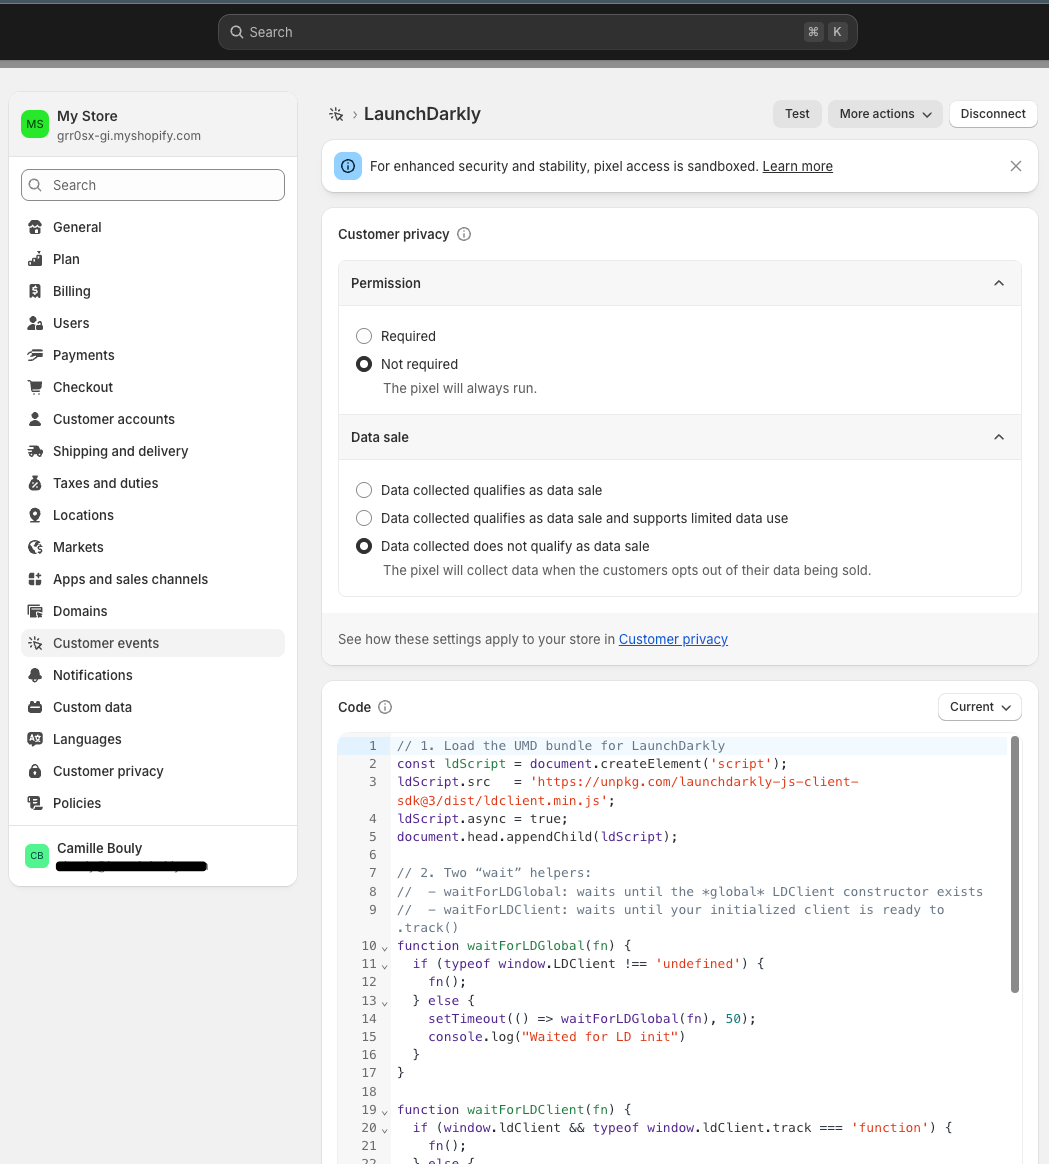Click the Taxes and duties icon
Image resolution: width=1049 pixels, height=1164 pixels.
(35, 483)
